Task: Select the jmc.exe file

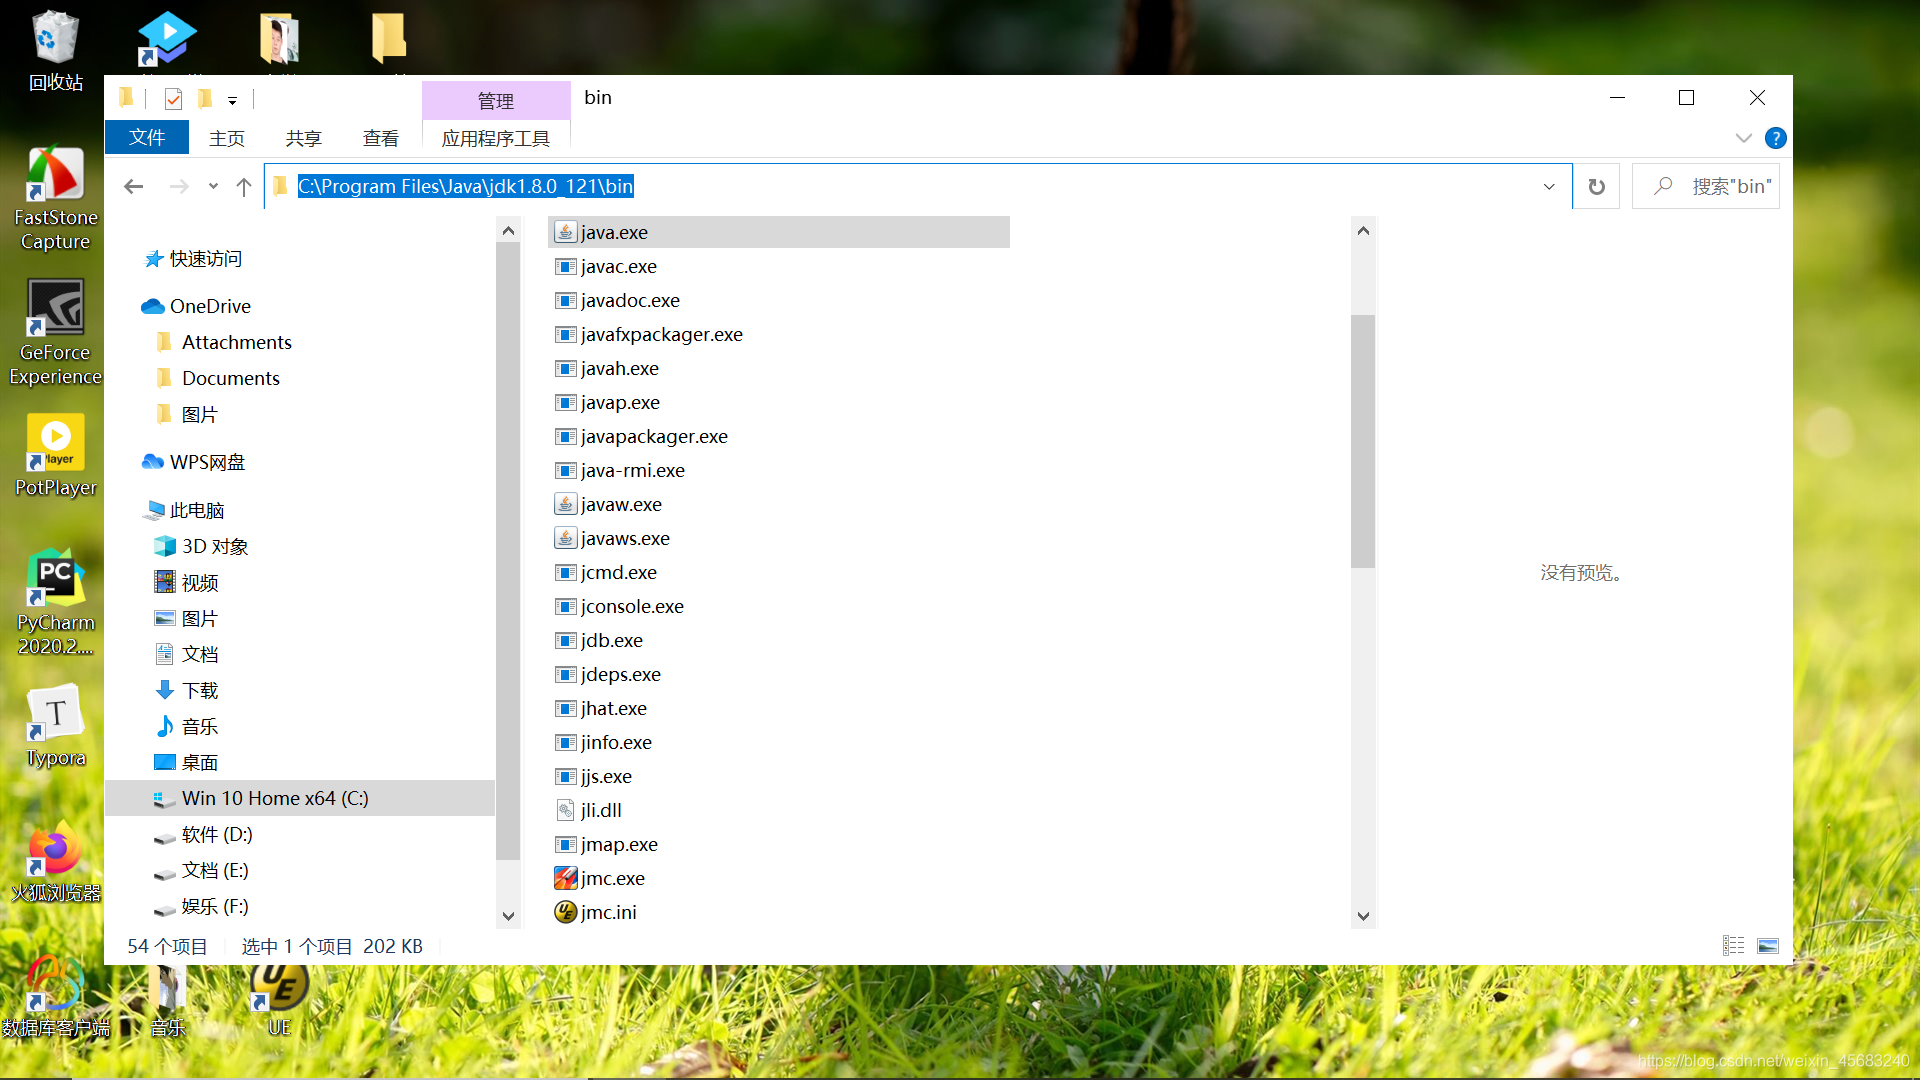Action: click(x=612, y=878)
